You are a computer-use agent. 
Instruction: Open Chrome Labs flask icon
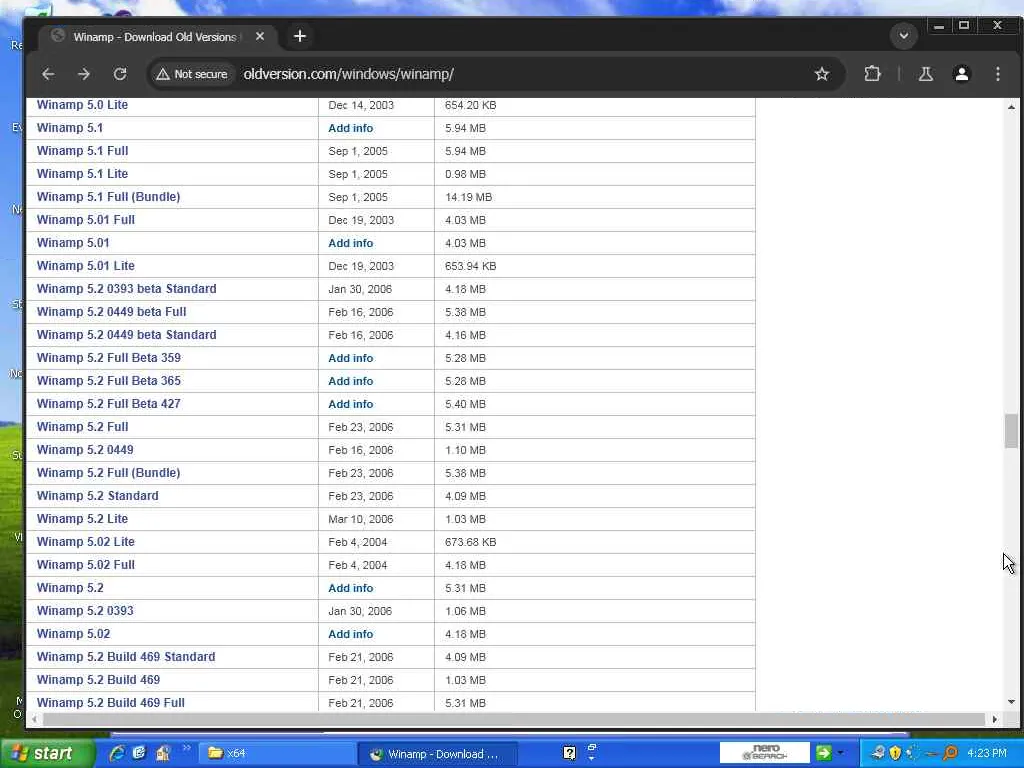coord(925,74)
